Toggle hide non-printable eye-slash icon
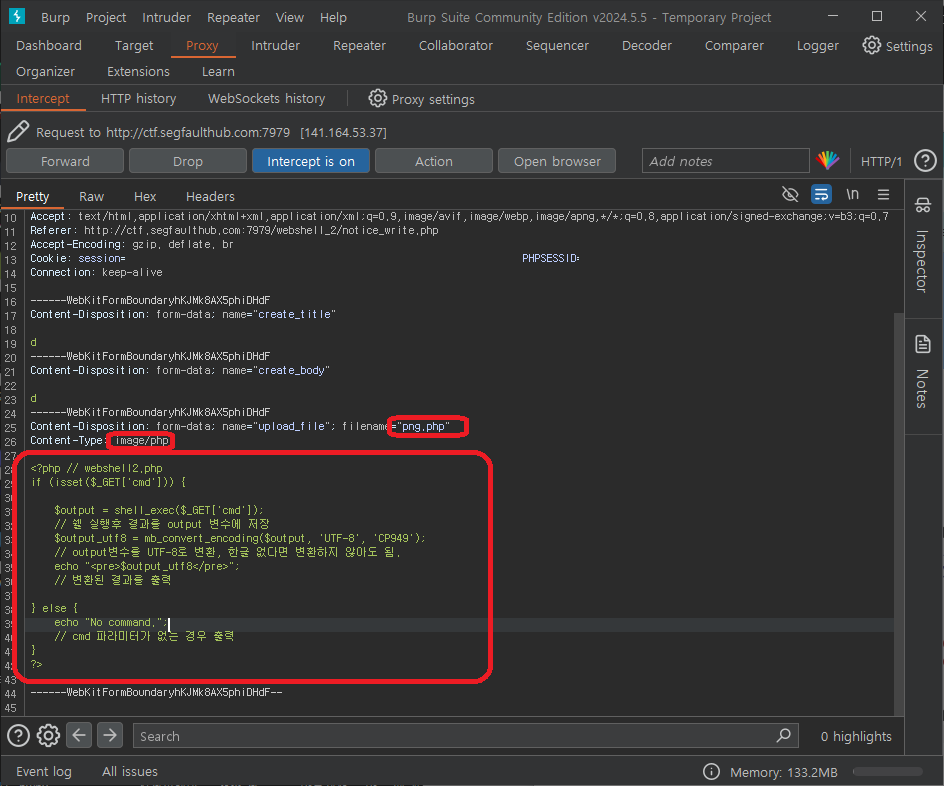The image size is (944, 786). (x=790, y=194)
